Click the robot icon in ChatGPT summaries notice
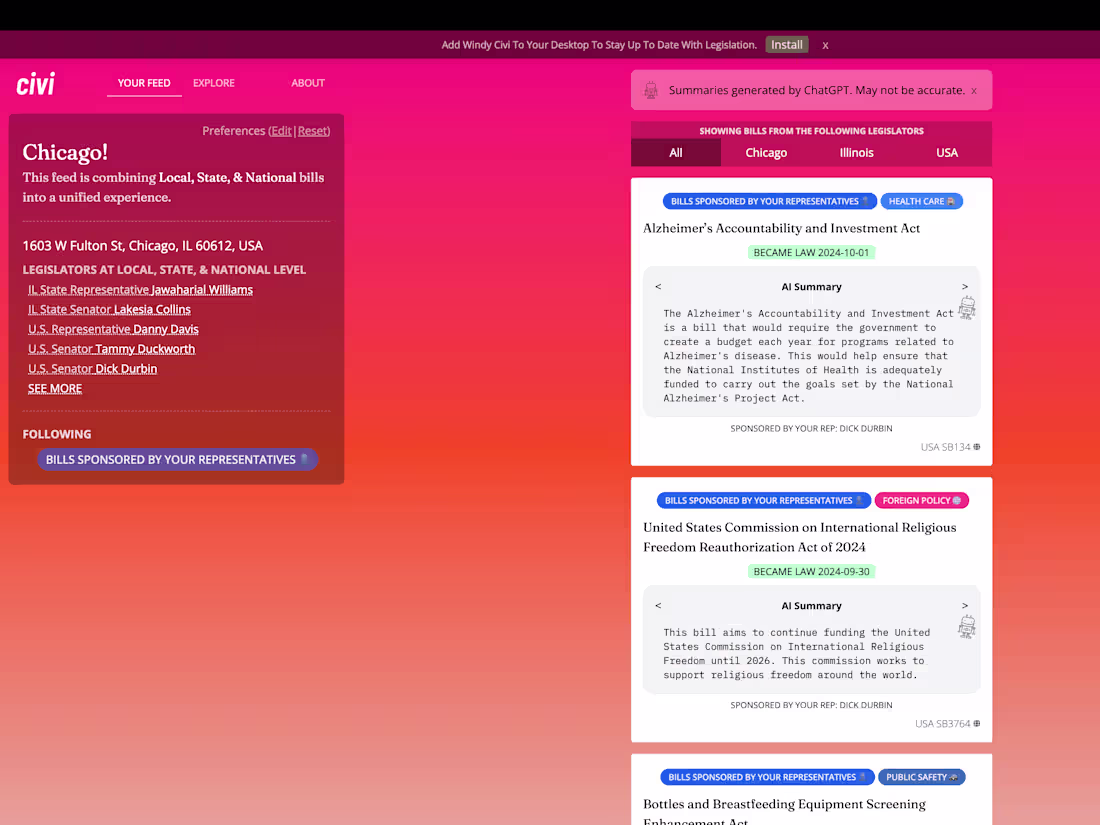 [651, 90]
